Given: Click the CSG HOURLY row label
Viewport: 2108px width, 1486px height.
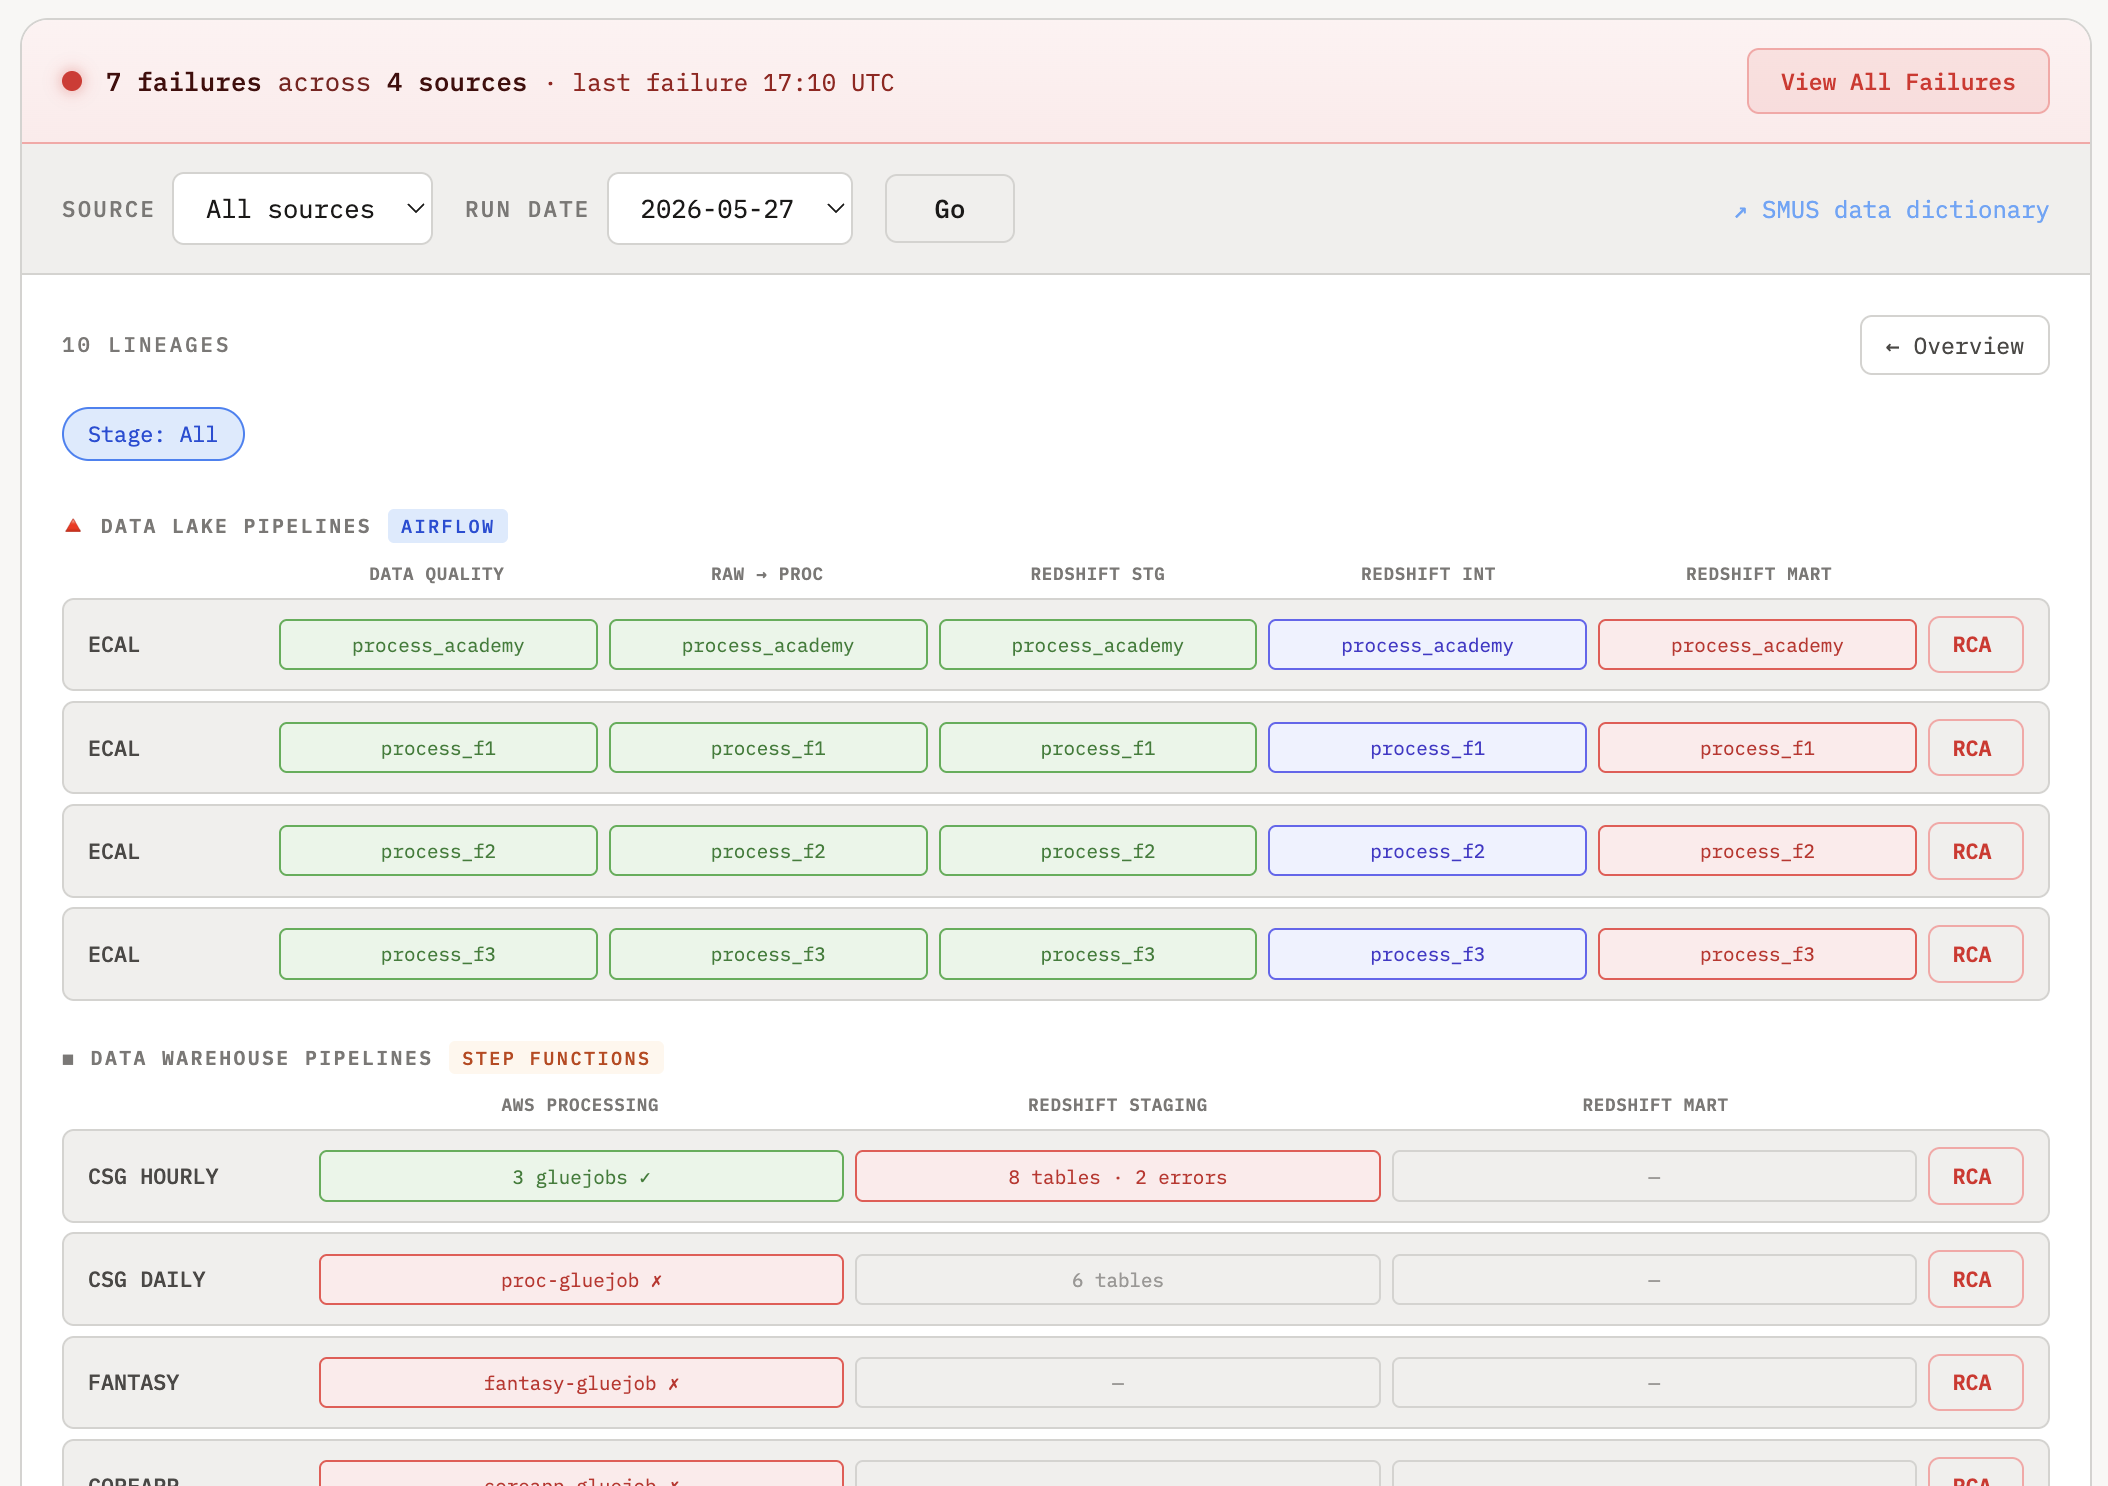Looking at the screenshot, I should click(x=153, y=1177).
